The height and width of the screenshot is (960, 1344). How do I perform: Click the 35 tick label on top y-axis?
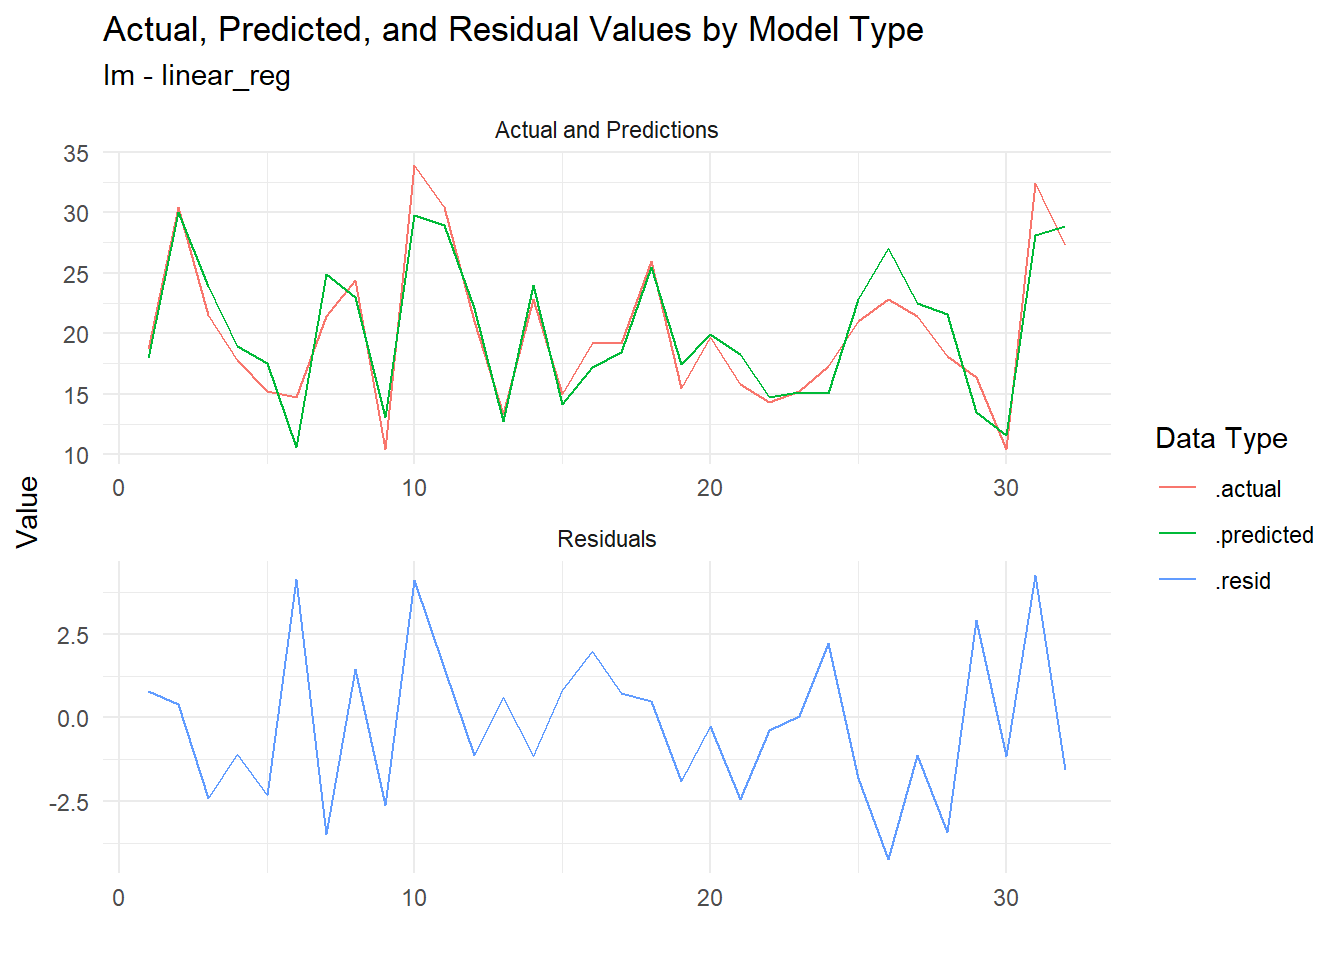76,154
